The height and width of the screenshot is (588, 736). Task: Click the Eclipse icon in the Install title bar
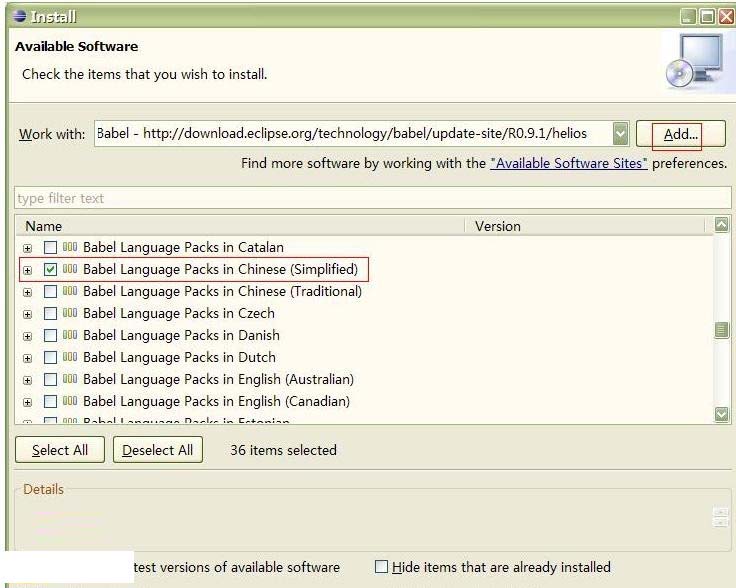click(20, 16)
